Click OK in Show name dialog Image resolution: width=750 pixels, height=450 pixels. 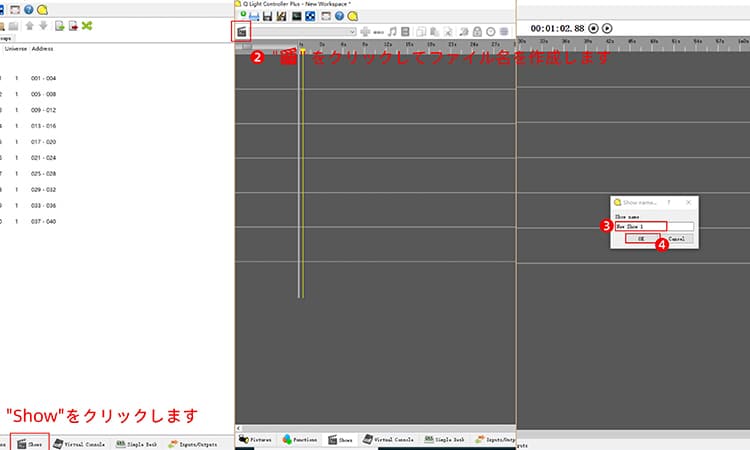641,239
